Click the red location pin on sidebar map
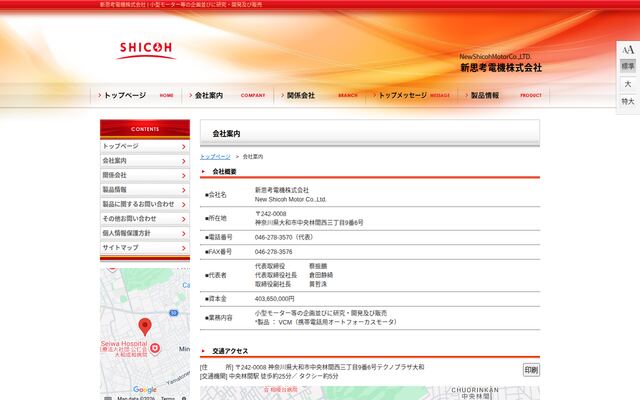The height and width of the screenshot is (400, 640). point(145,327)
